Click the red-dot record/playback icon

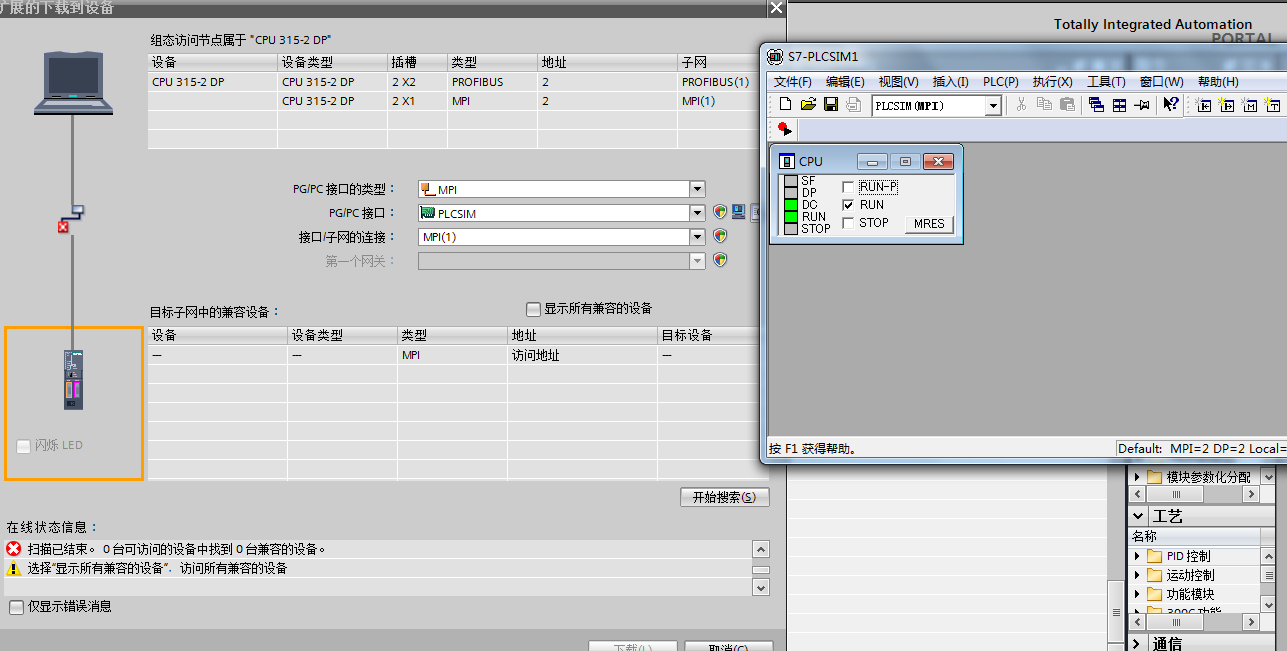pyautogui.click(x=784, y=129)
